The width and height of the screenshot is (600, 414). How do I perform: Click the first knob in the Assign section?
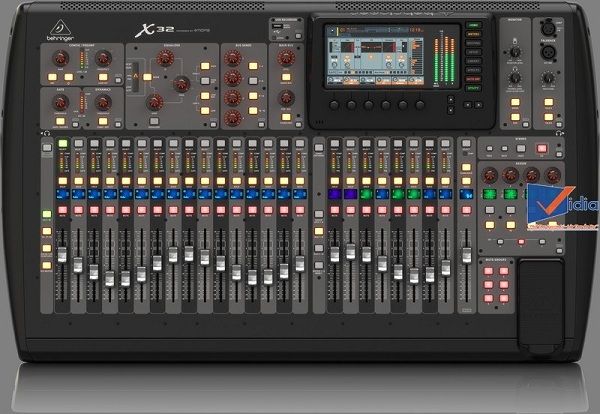(489, 175)
